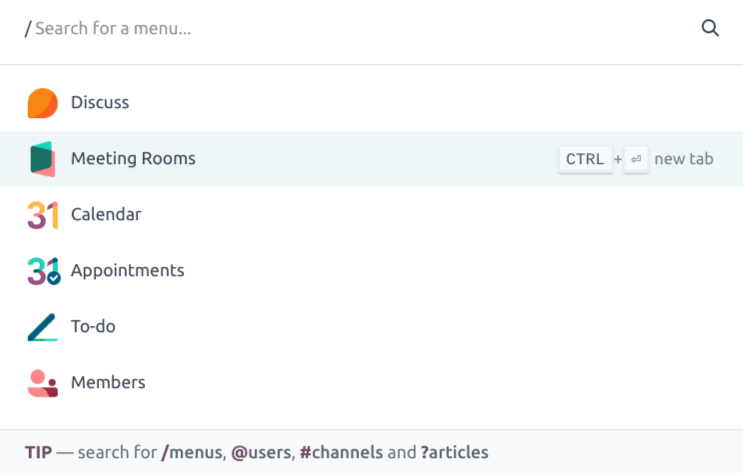Click the search magnifier icon
This screenshot has height=473, width=743.
tap(710, 29)
